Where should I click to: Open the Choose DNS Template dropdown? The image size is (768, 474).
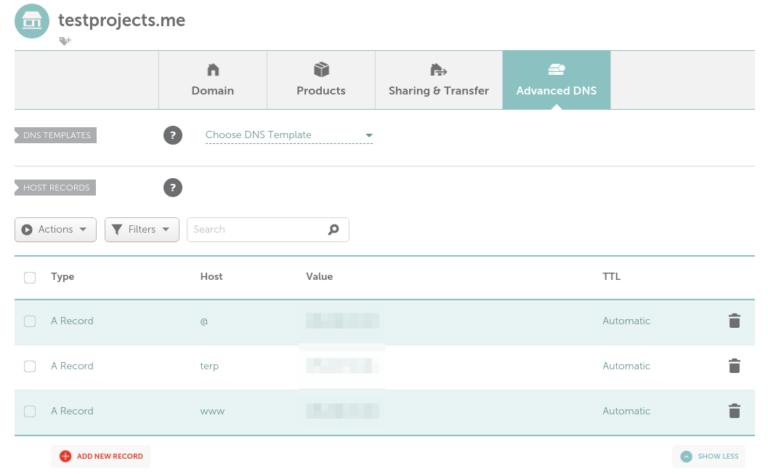coord(288,135)
